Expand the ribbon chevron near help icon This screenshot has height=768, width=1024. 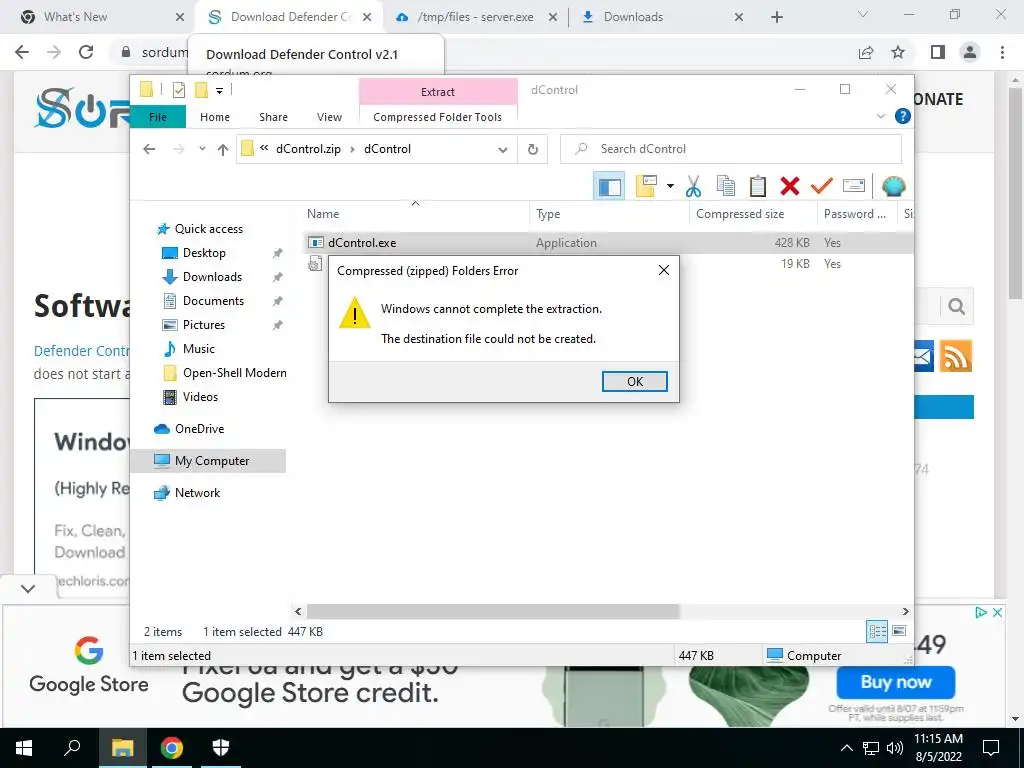(x=880, y=116)
